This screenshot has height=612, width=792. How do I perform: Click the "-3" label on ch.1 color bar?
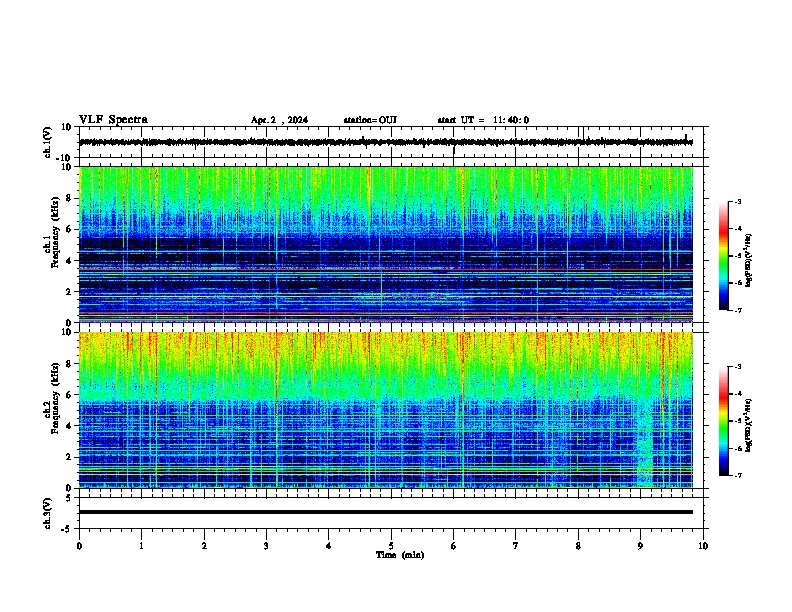coord(738,201)
